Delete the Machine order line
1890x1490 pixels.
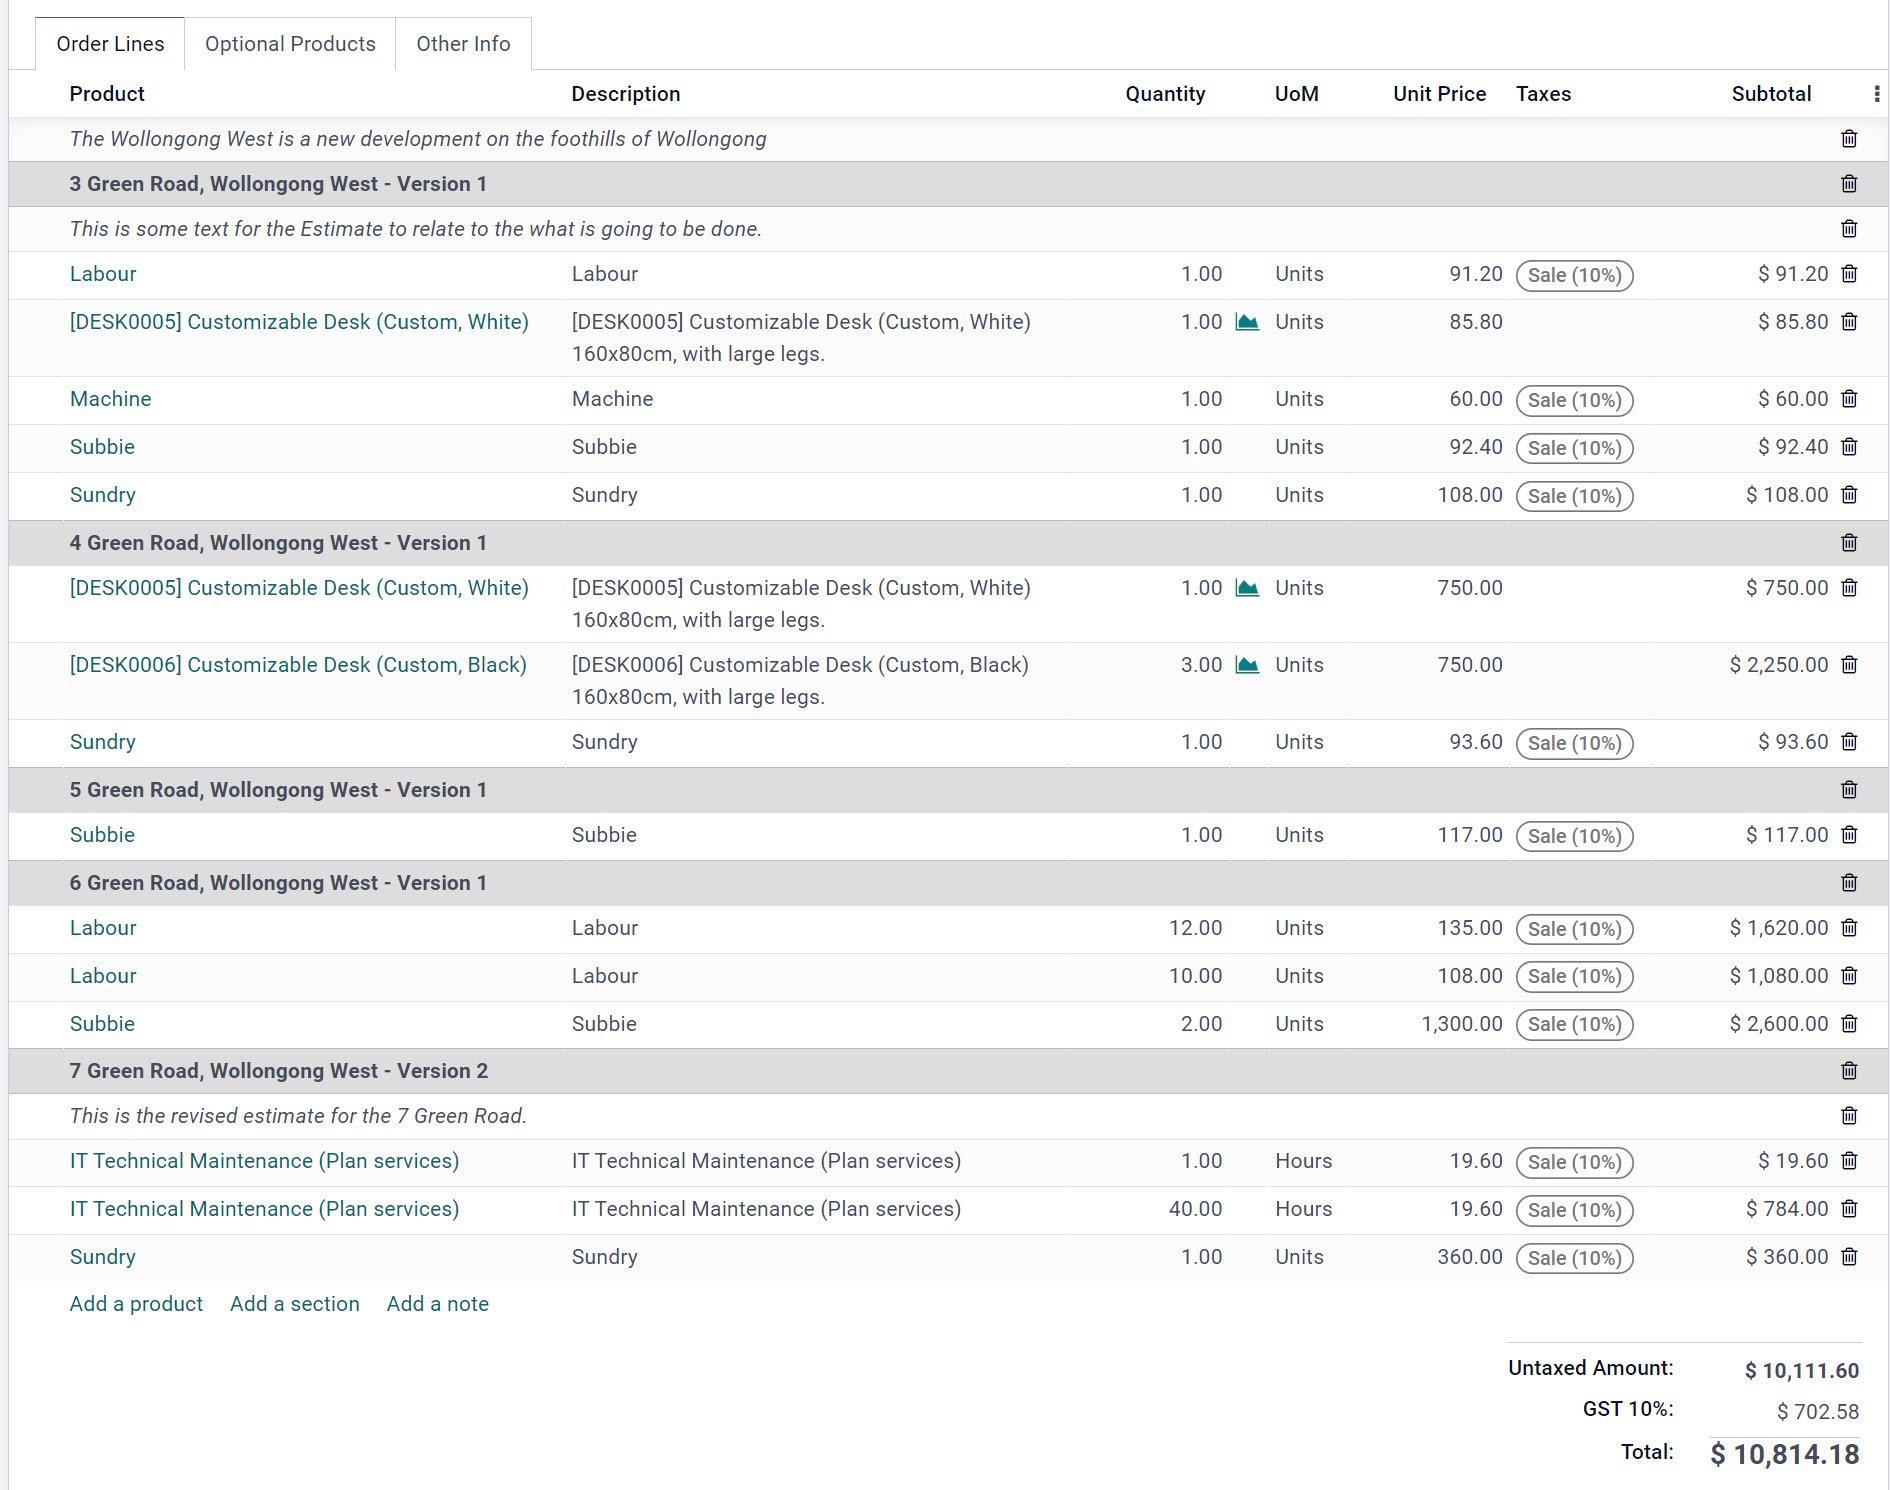pyautogui.click(x=1849, y=399)
